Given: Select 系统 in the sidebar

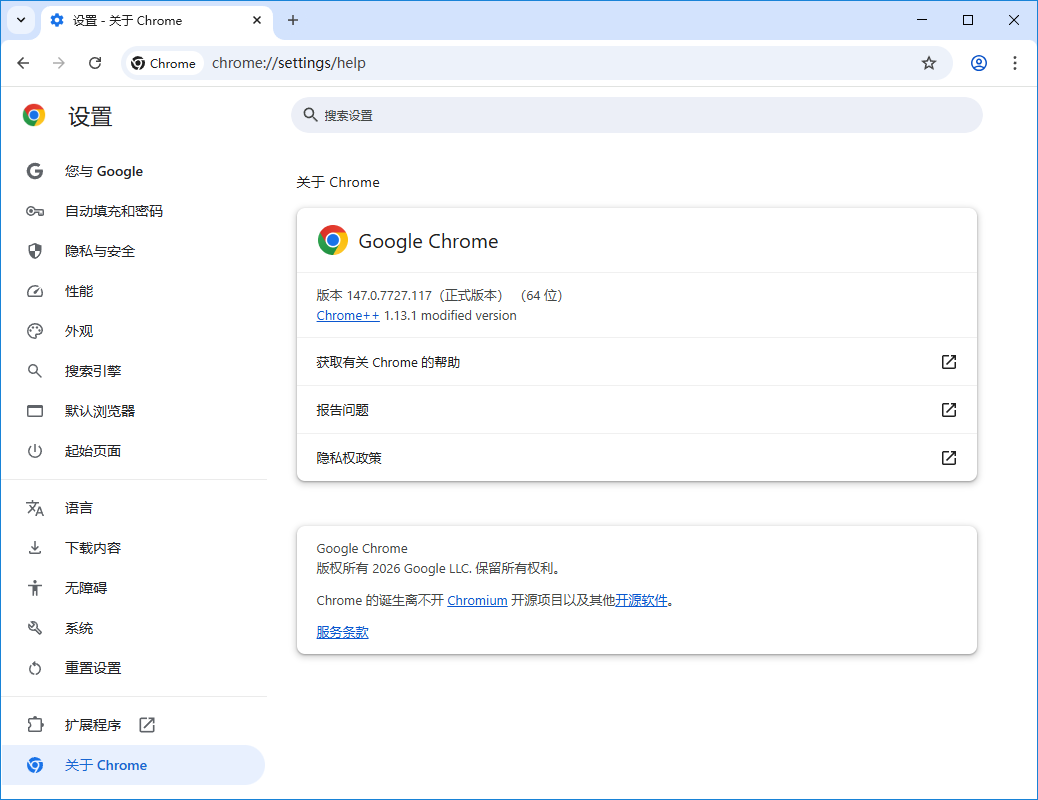Looking at the screenshot, I should 132,628.
